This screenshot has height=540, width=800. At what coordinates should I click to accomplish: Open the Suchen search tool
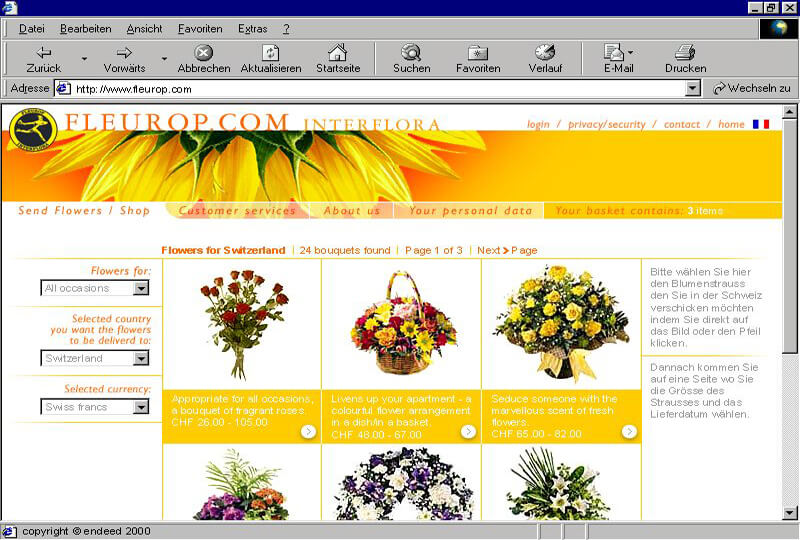[x=411, y=59]
